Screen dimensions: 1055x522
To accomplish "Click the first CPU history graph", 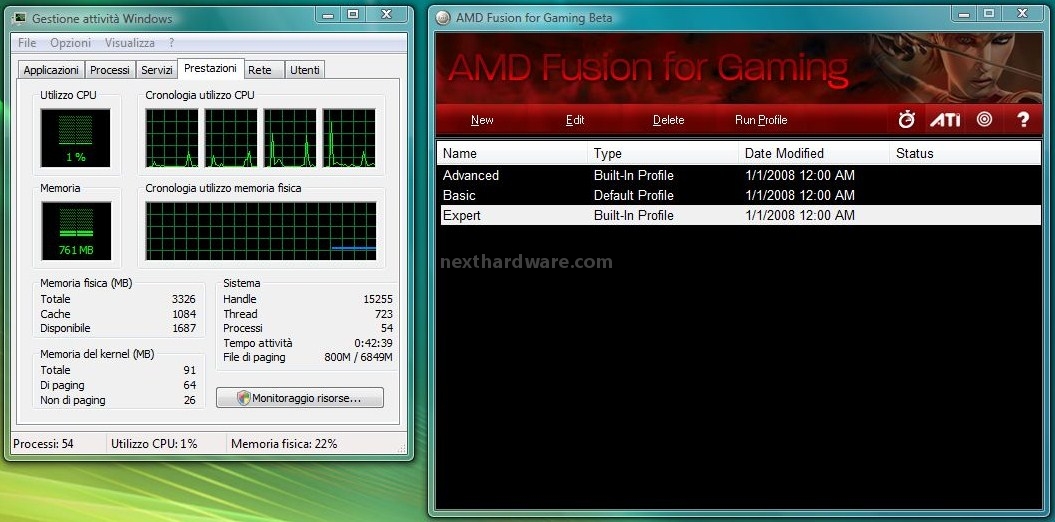I will [x=172, y=138].
